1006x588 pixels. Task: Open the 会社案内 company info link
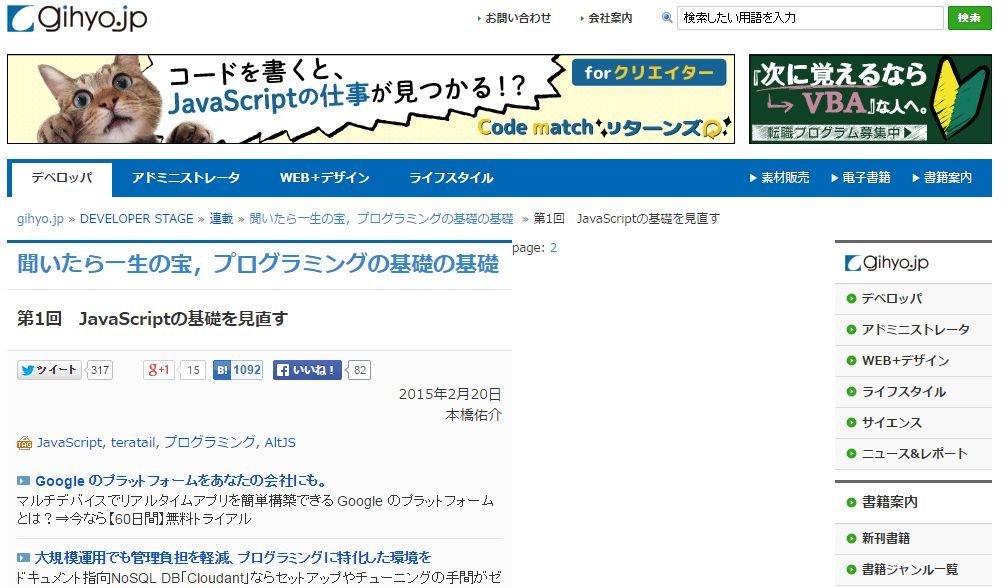click(x=610, y=18)
